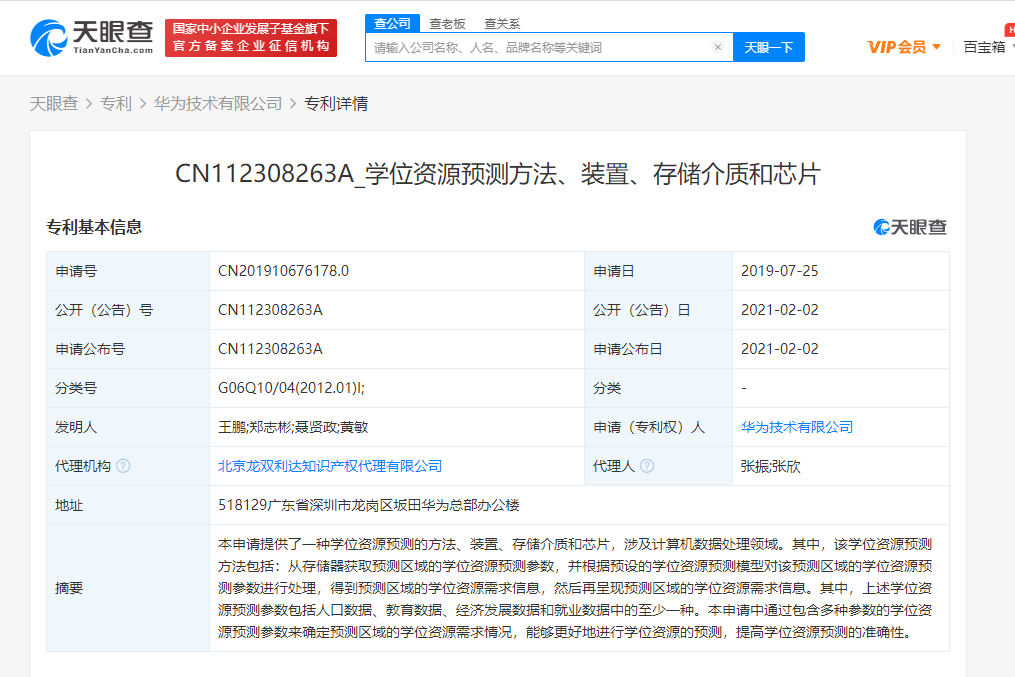Click the help icon next to 代理人
The width and height of the screenshot is (1015, 677).
647,466
